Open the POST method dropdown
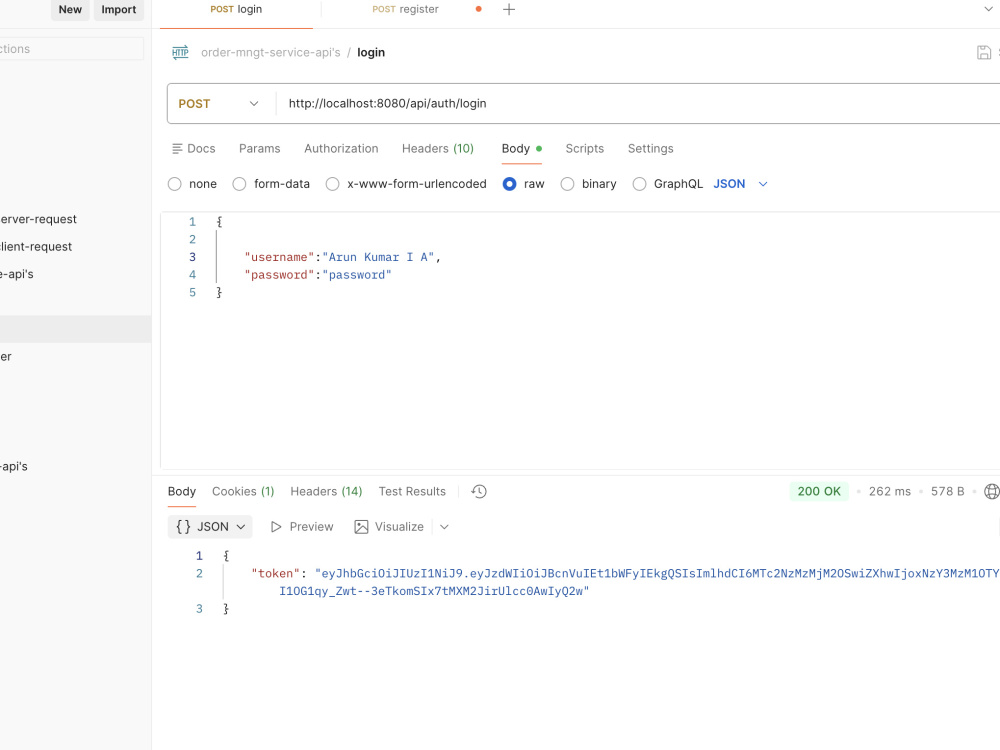 click(221, 103)
